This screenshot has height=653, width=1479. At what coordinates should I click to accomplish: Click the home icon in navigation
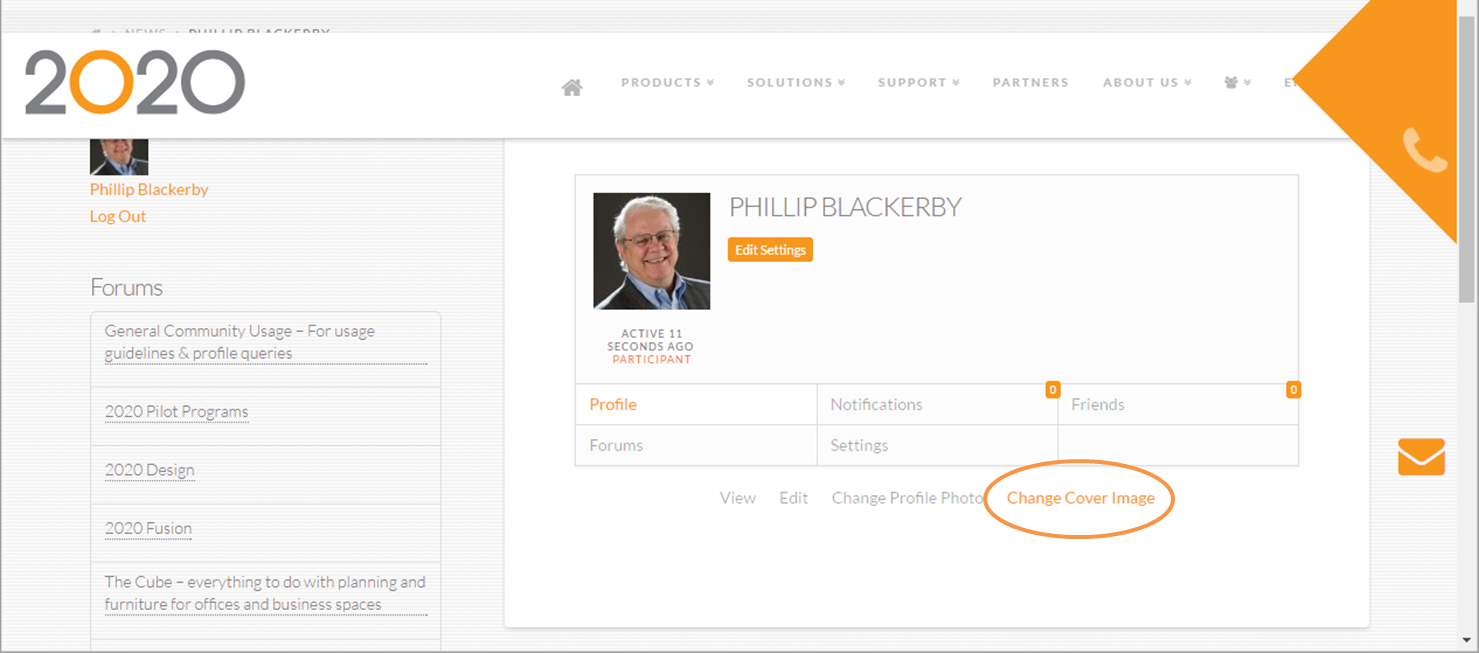coord(572,88)
